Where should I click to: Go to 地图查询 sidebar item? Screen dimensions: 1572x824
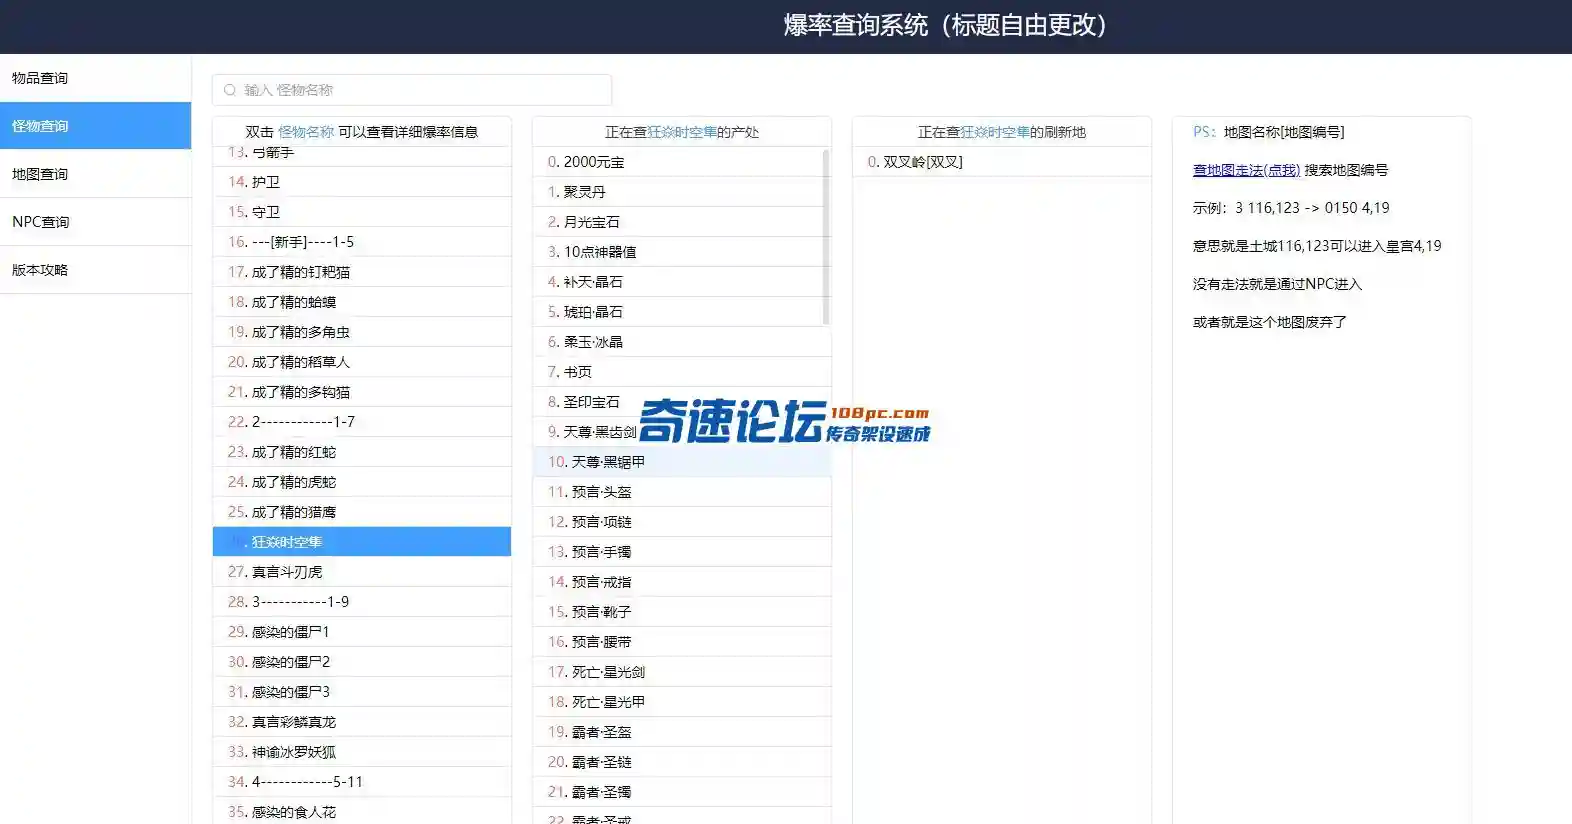(x=95, y=174)
